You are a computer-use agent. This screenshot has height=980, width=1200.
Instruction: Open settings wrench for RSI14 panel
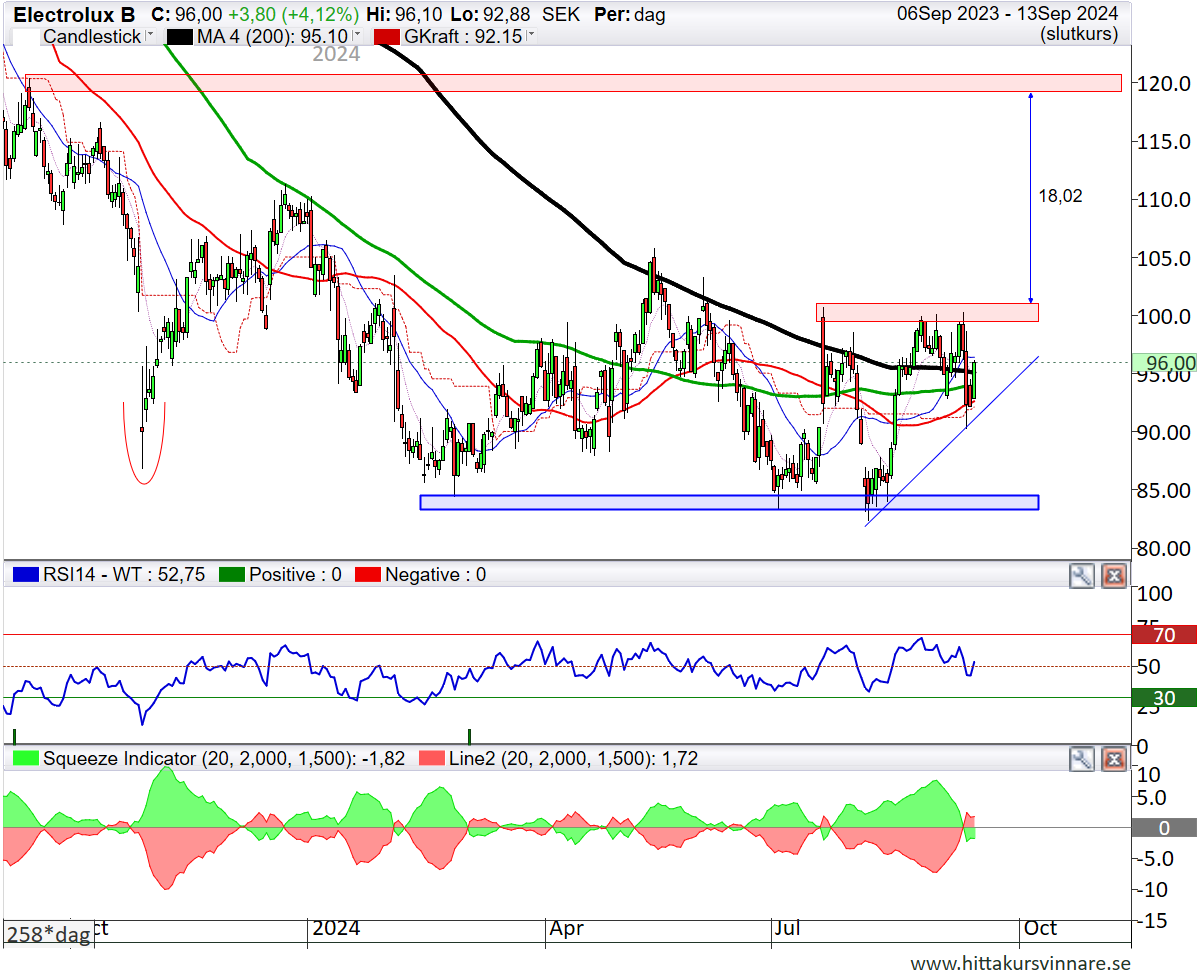[1081, 575]
